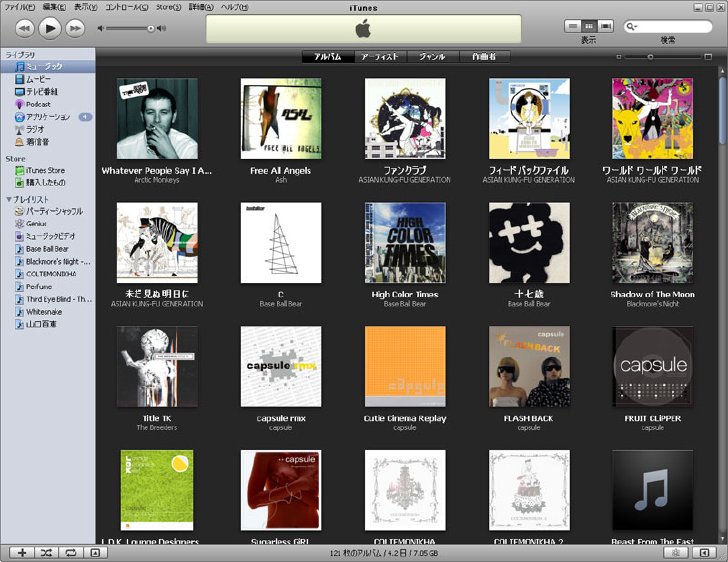
Task: Open Whatever People Say I Am album cover
Action: 157,118
